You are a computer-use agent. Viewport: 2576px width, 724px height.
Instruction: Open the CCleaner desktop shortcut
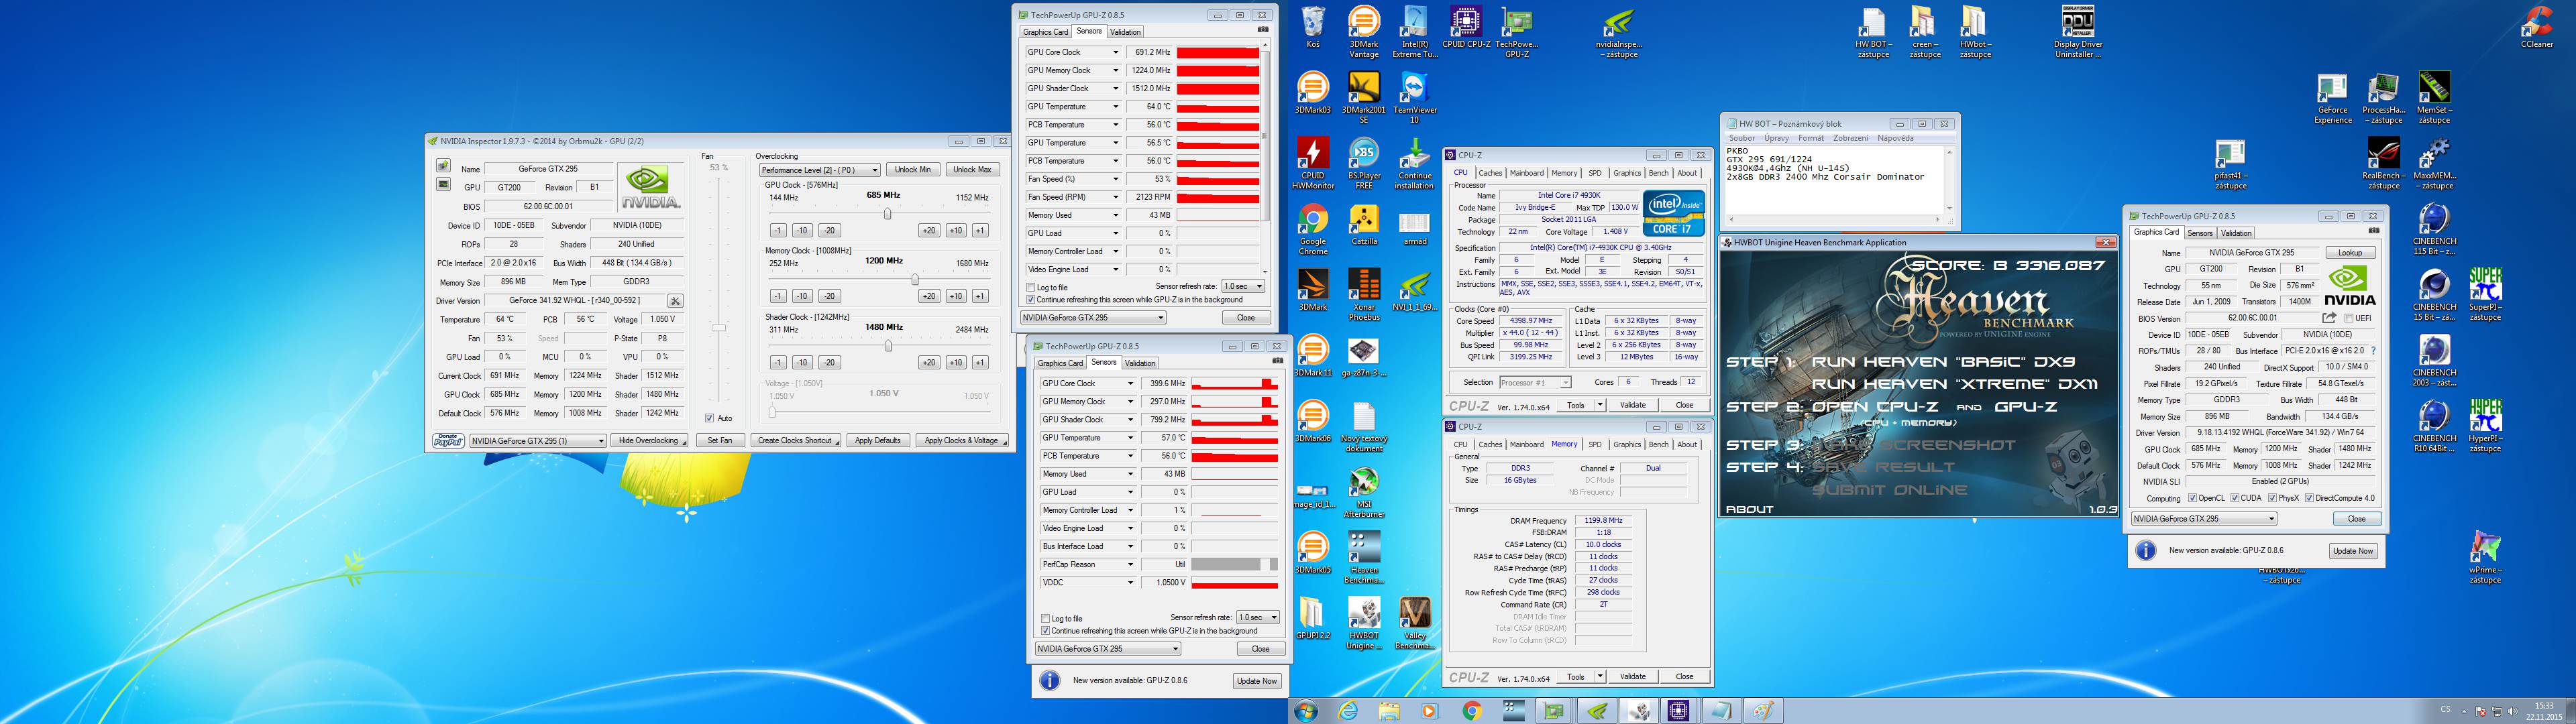[x=2536, y=27]
